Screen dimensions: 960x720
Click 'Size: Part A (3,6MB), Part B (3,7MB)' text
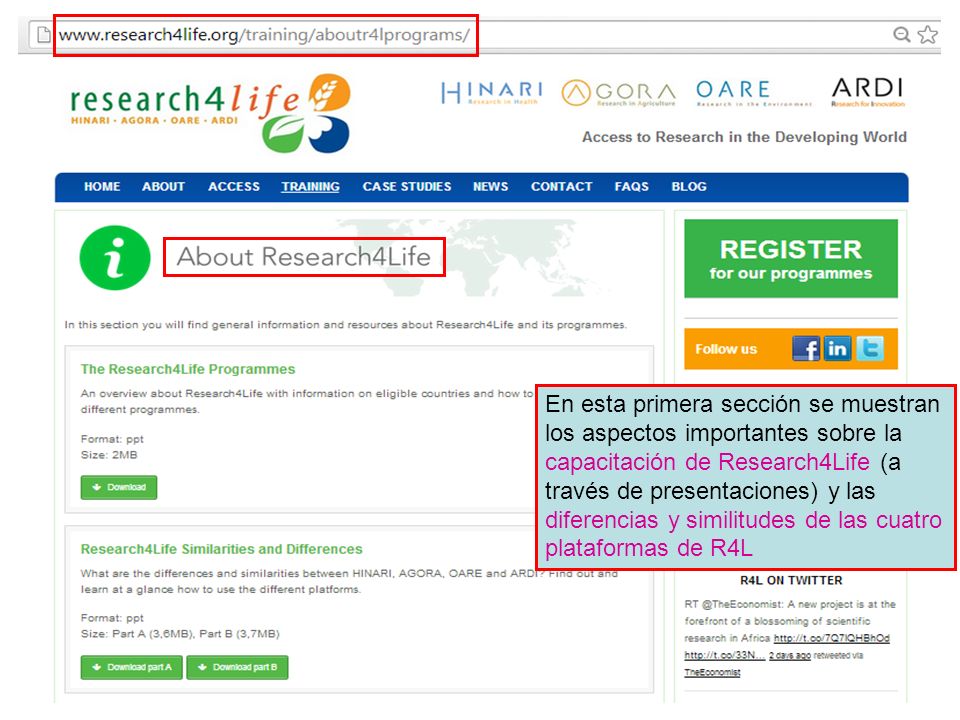(x=180, y=634)
